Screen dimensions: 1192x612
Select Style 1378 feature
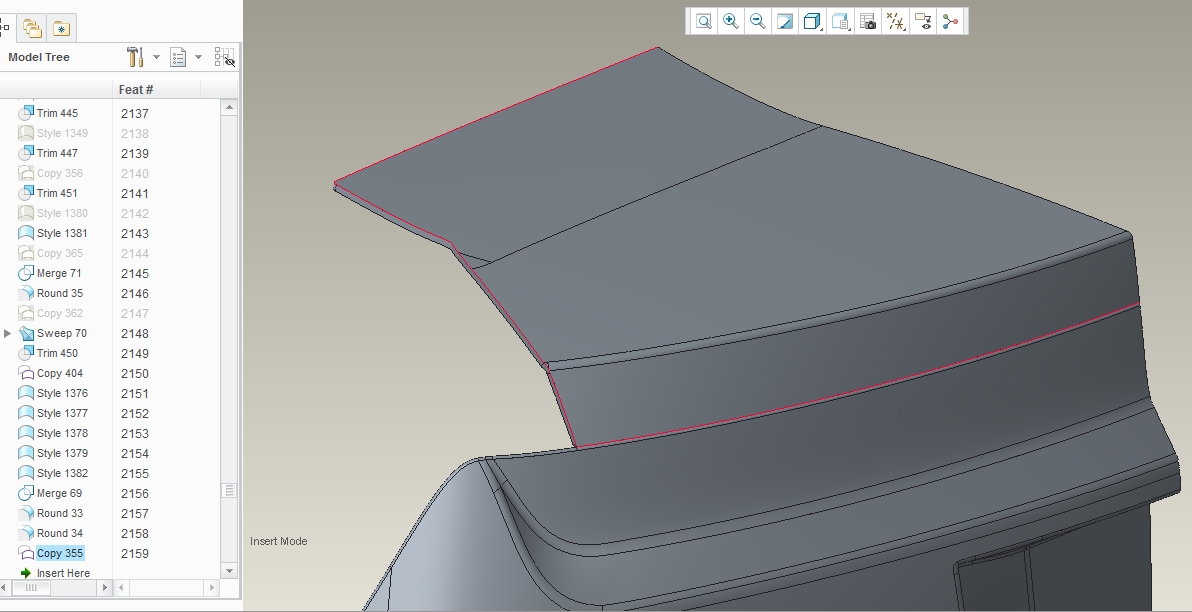[x=62, y=433]
